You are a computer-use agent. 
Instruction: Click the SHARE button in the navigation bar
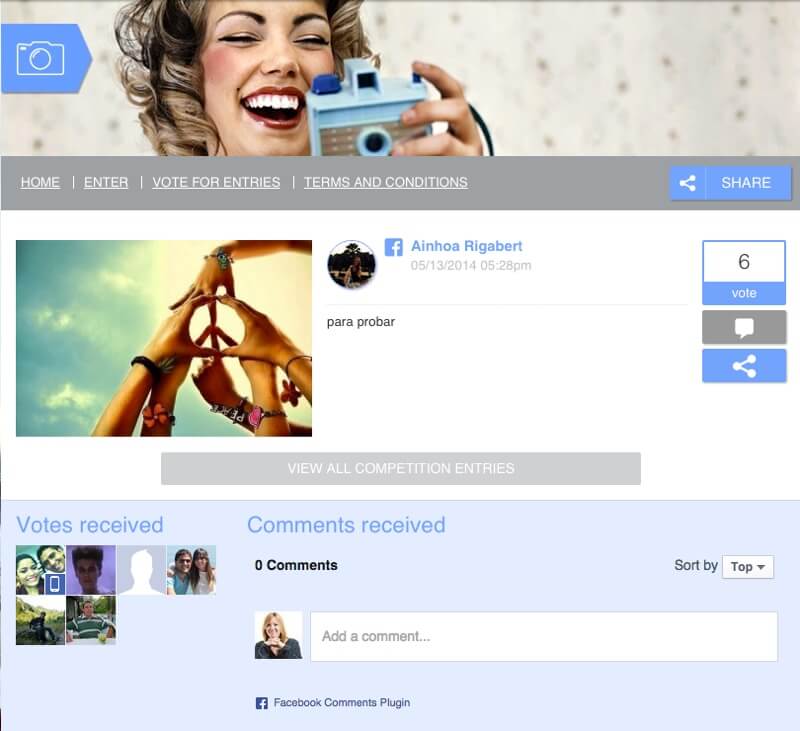[730, 183]
